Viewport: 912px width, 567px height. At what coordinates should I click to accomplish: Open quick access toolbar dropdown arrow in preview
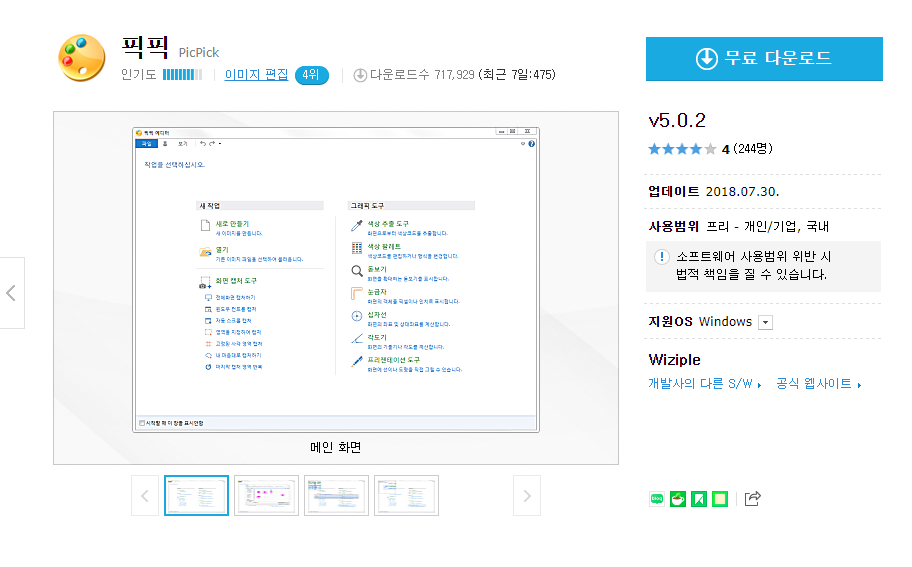pyautogui.click(x=220, y=144)
